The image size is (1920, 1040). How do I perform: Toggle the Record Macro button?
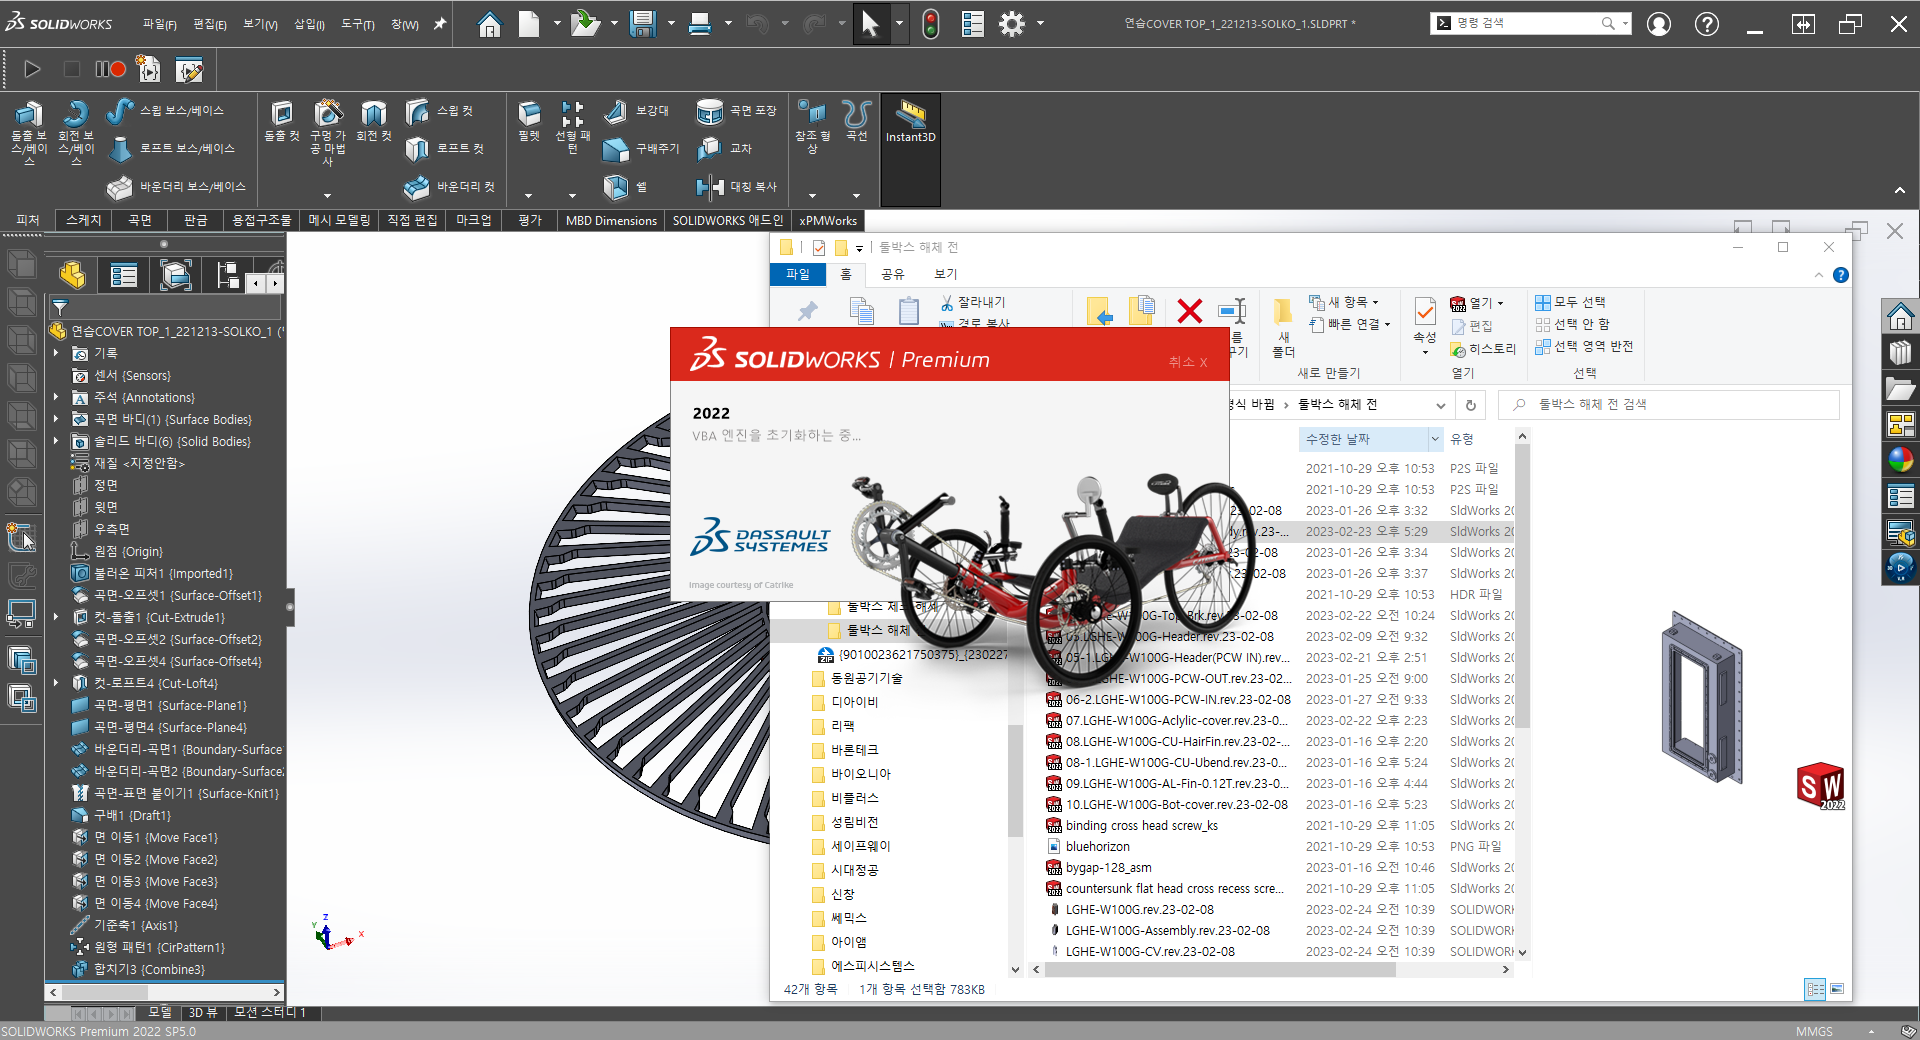(x=110, y=69)
